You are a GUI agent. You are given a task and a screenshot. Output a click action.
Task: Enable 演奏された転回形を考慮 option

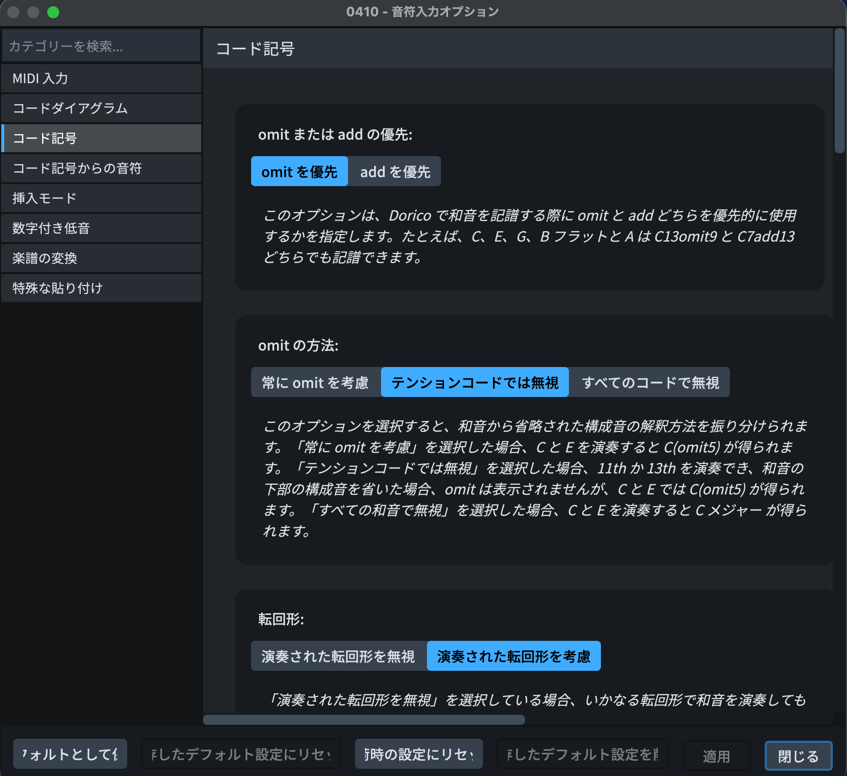(513, 656)
